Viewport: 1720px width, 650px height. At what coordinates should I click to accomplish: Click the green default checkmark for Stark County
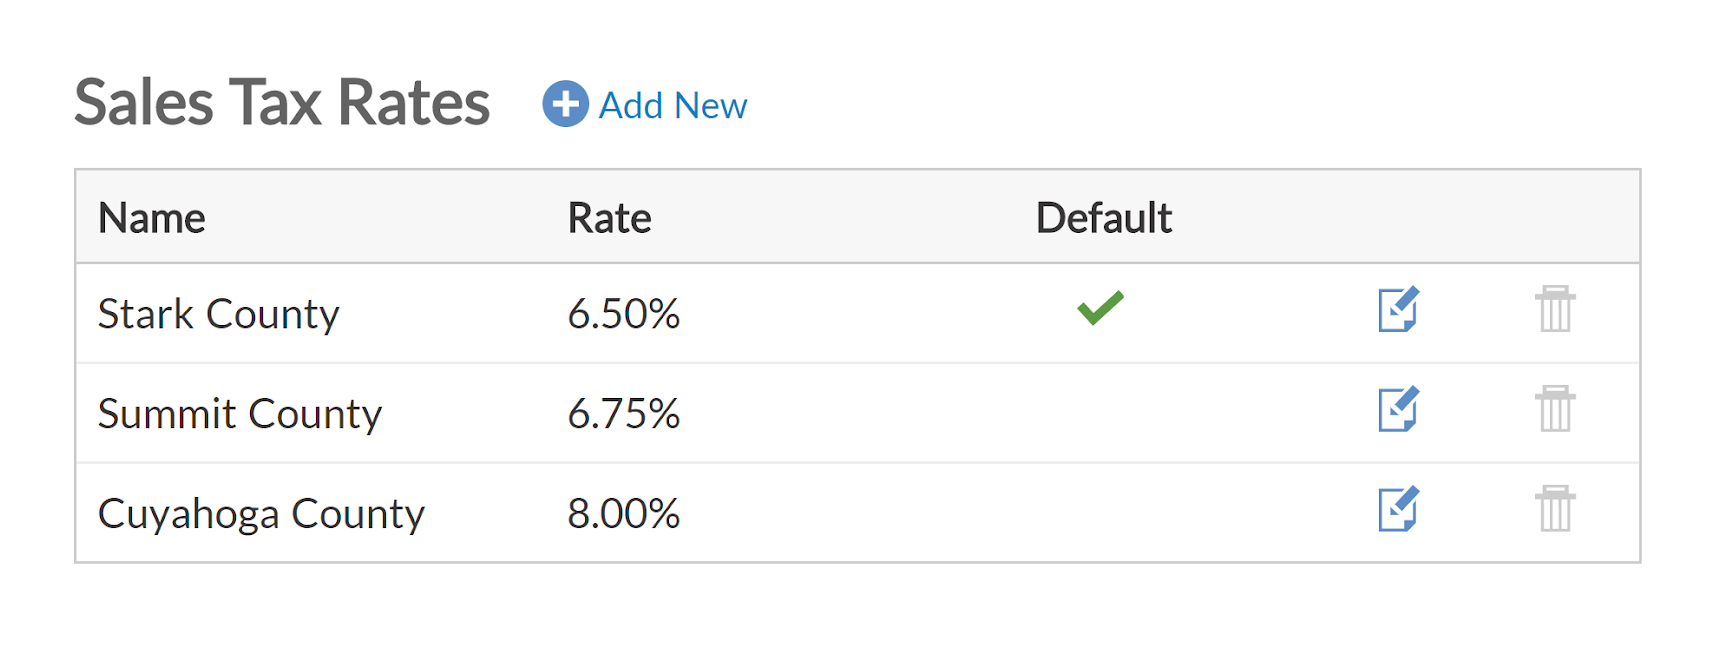(x=1100, y=308)
